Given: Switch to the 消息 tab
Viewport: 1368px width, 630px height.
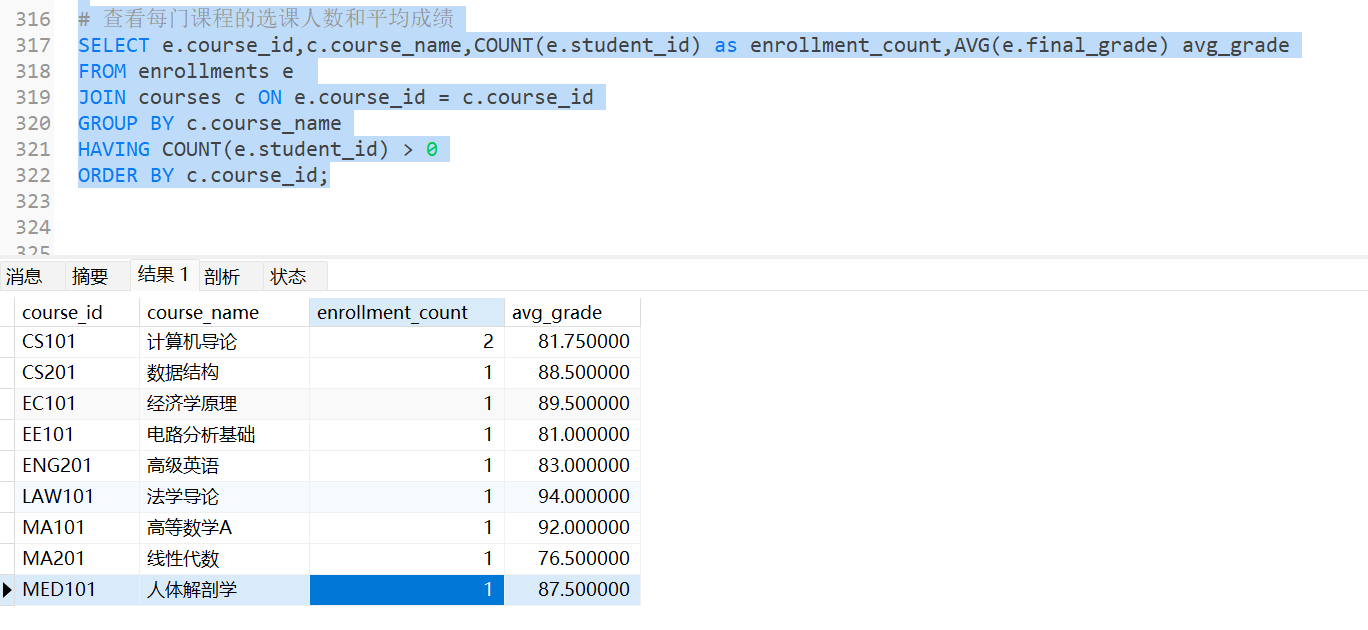Looking at the screenshot, I should coord(24,277).
